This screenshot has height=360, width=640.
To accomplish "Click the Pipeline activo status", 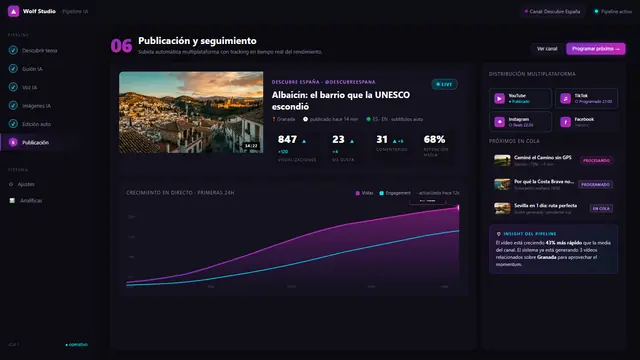I will (x=613, y=11).
